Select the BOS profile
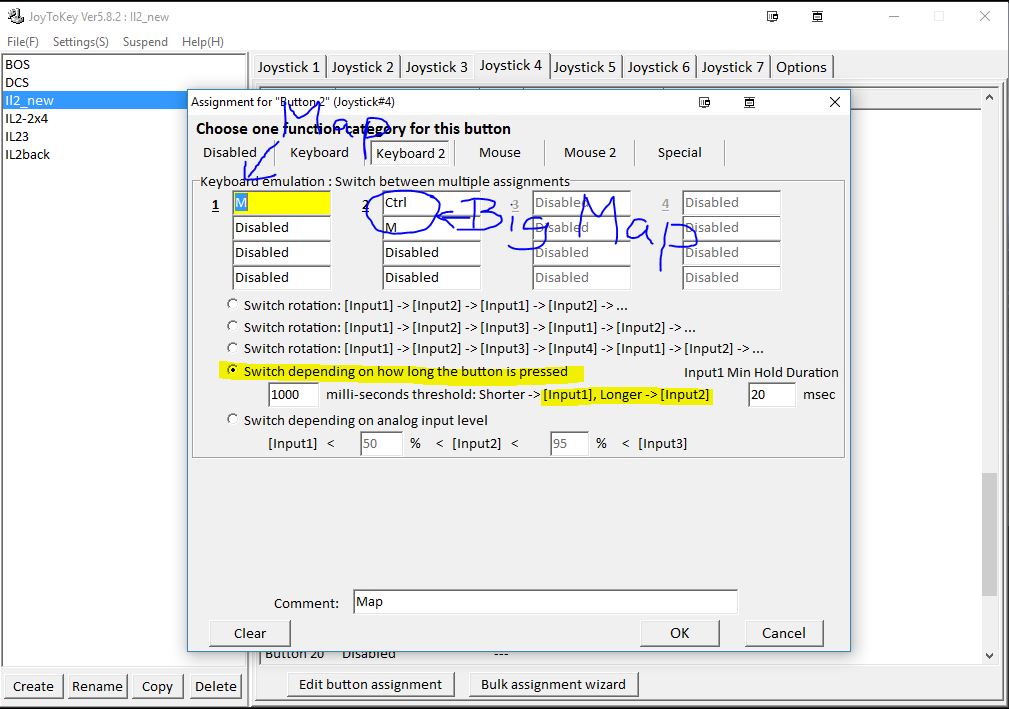Viewport: 1009px width, 709px height. click(x=124, y=64)
